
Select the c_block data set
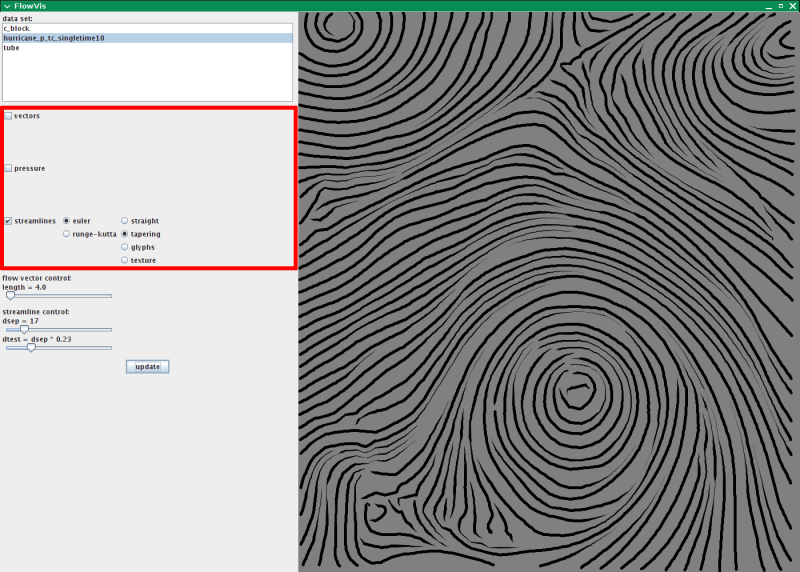[16, 29]
